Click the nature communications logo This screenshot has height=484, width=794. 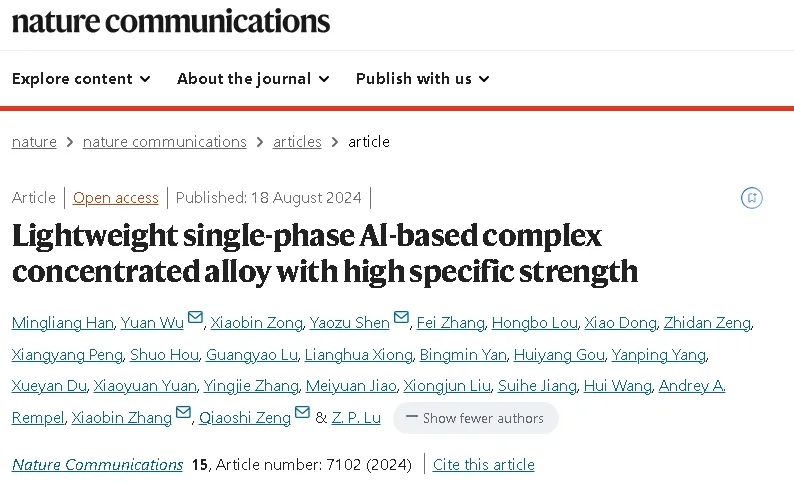click(x=171, y=22)
